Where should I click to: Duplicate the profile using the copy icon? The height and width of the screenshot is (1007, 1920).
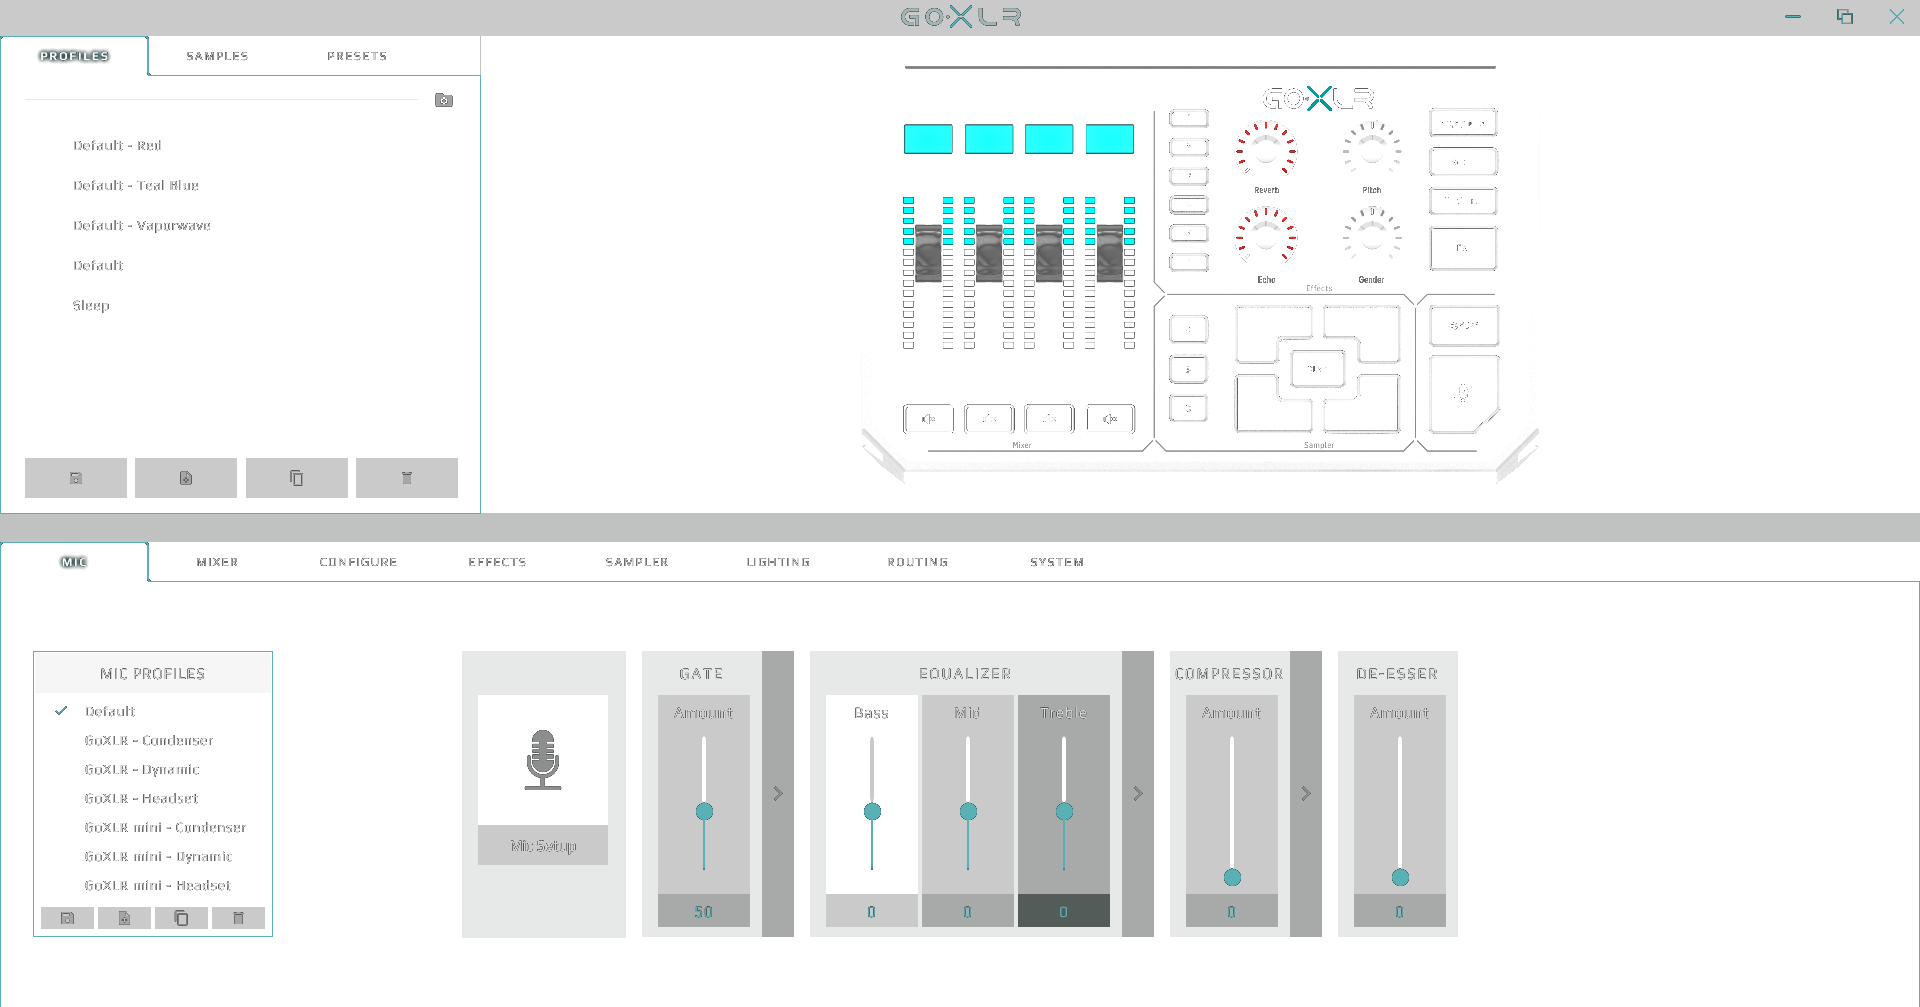(297, 478)
